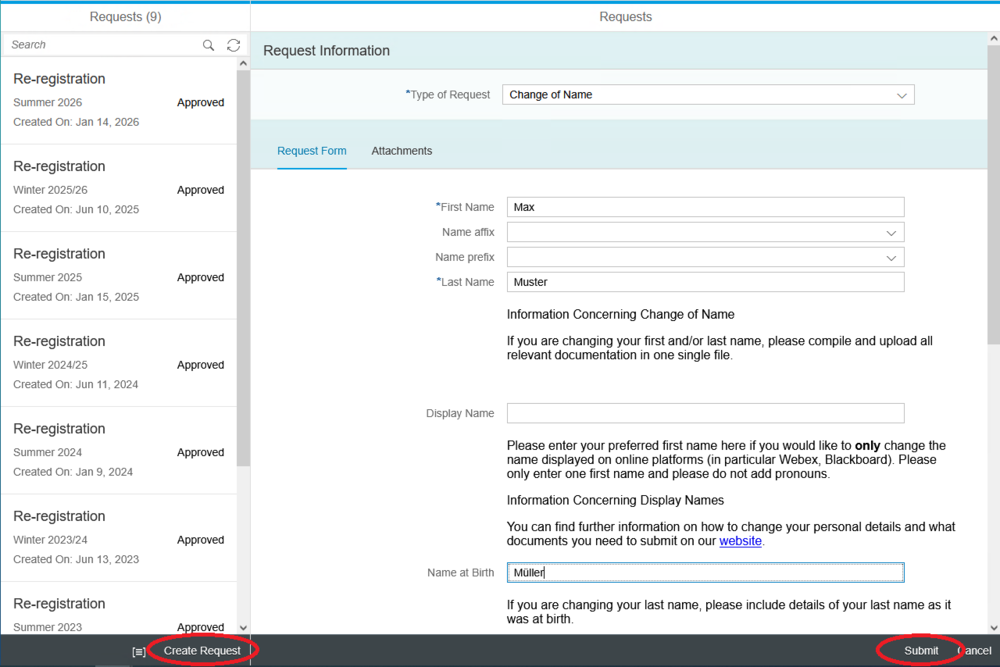The width and height of the screenshot is (1000, 667).
Task: Click the Search field in requests list
Action: 102,45
